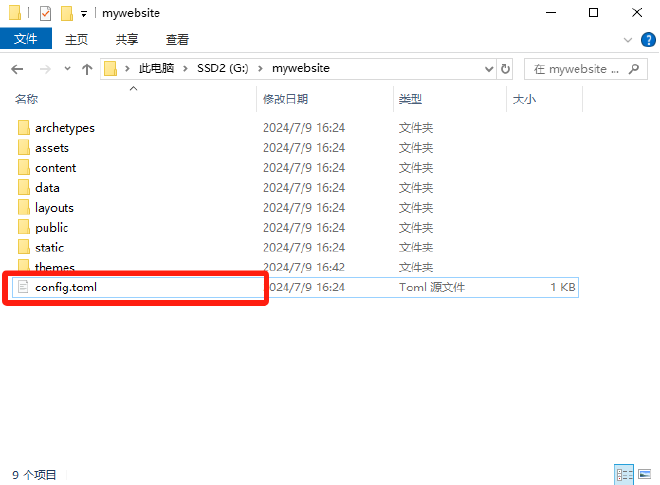Click mywebsite in the address path
Image resolution: width=660 pixels, height=485 pixels.
click(x=301, y=68)
